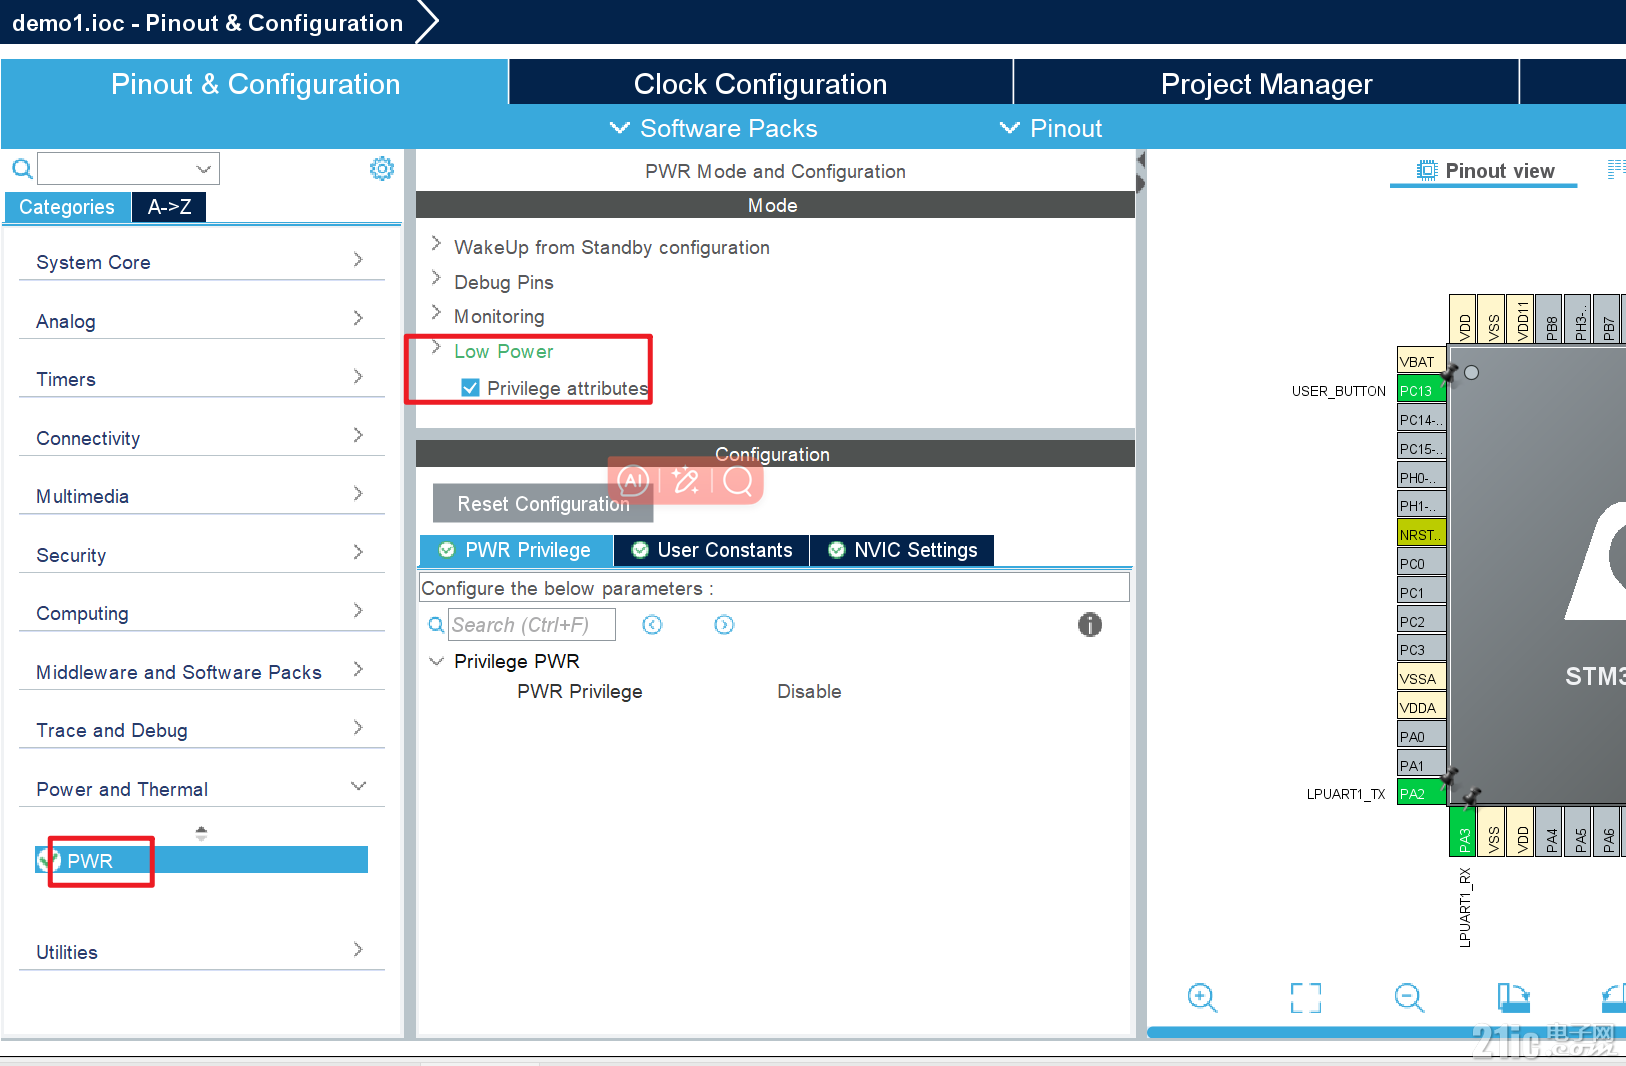Zoom out on the chip pinout
1626x1066 pixels.
pyautogui.click(x=1409, y=997)
